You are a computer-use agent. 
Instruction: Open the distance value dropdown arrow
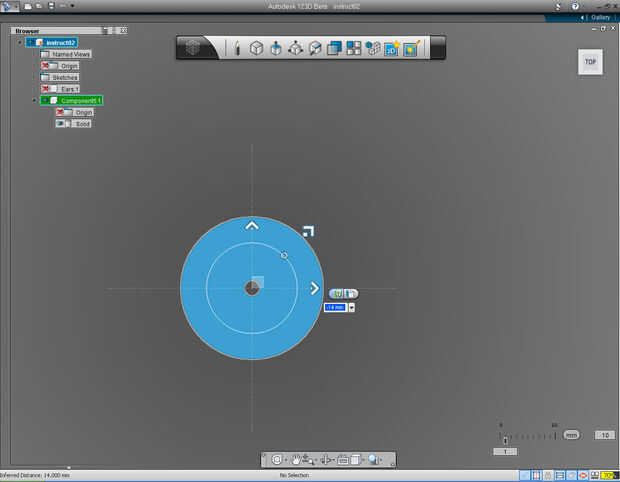[x=352, y=308]
